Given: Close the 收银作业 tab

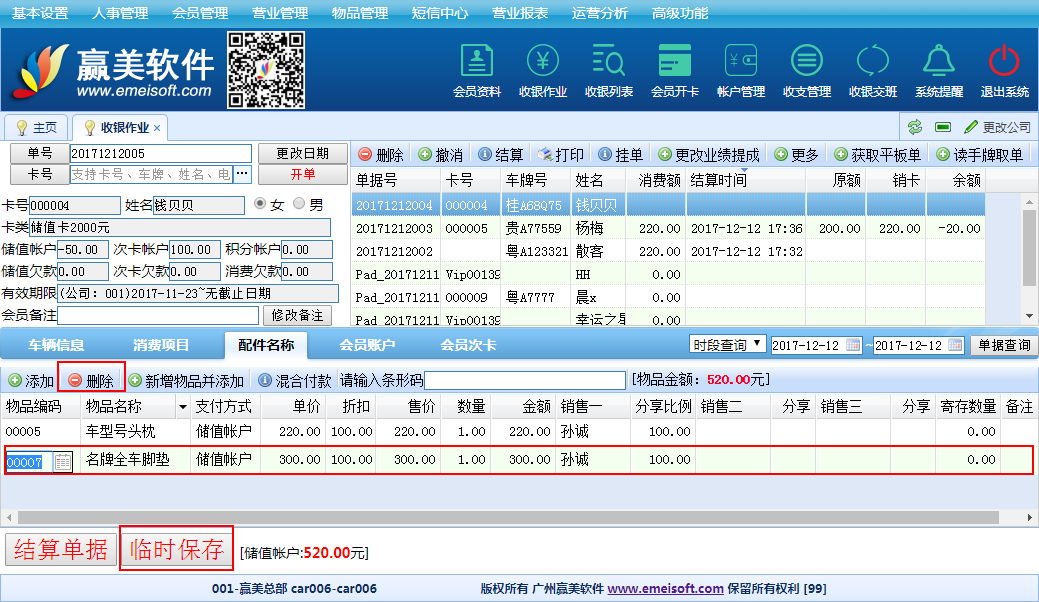Looking at the screenshot, I should pos(157,128).
